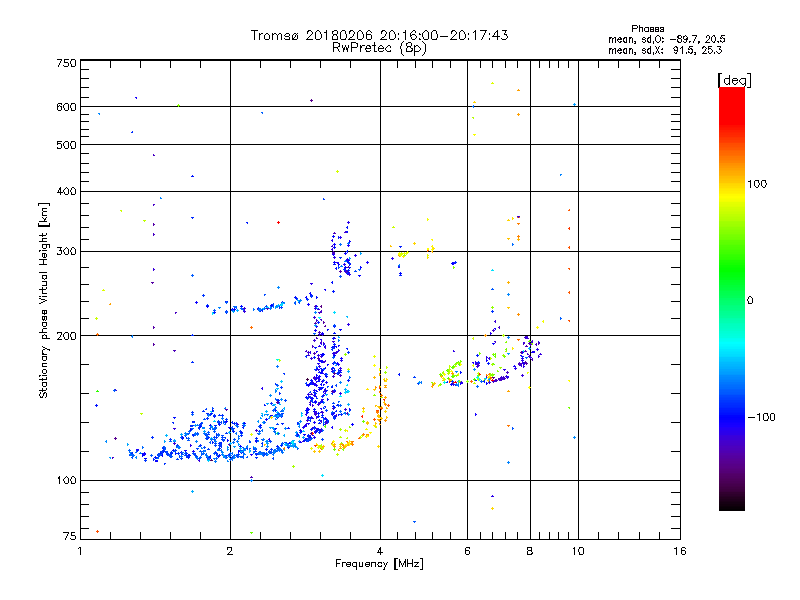This screenshot has height=600, width=800.
Task: Click the 75 height axis label
Action: [x=69, y=536]
